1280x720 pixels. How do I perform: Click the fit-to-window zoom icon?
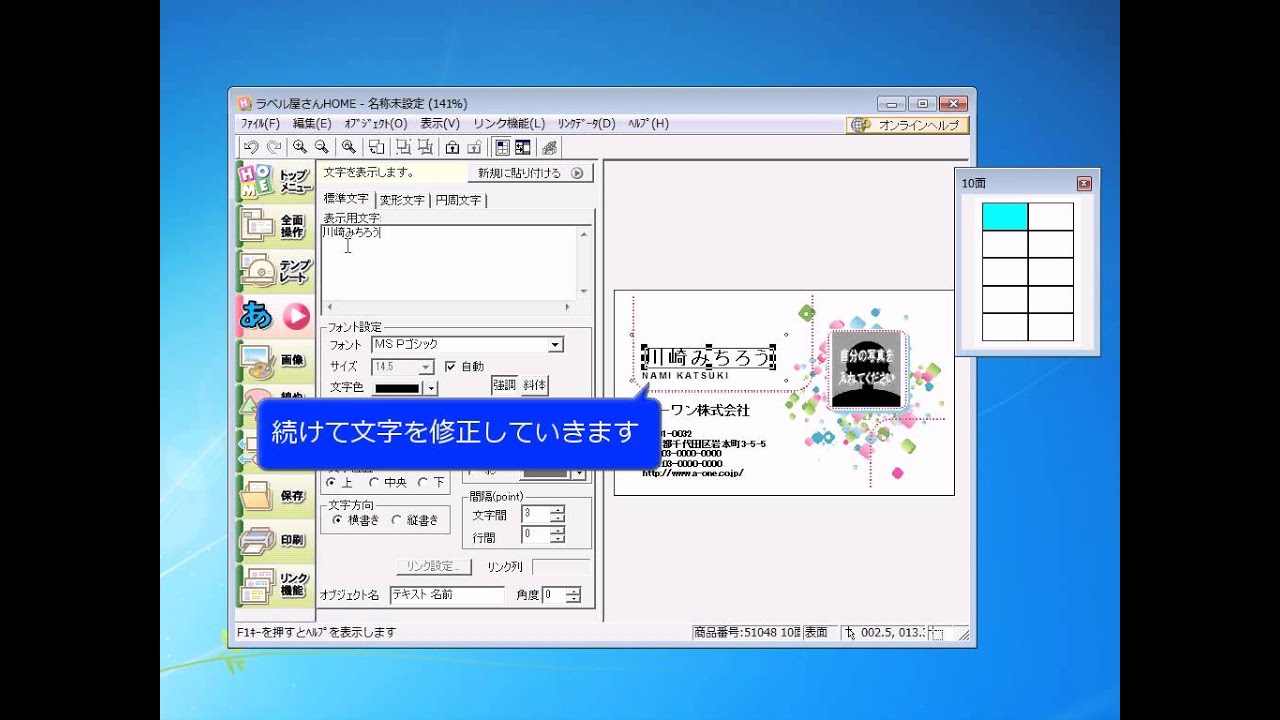(348, 147)
